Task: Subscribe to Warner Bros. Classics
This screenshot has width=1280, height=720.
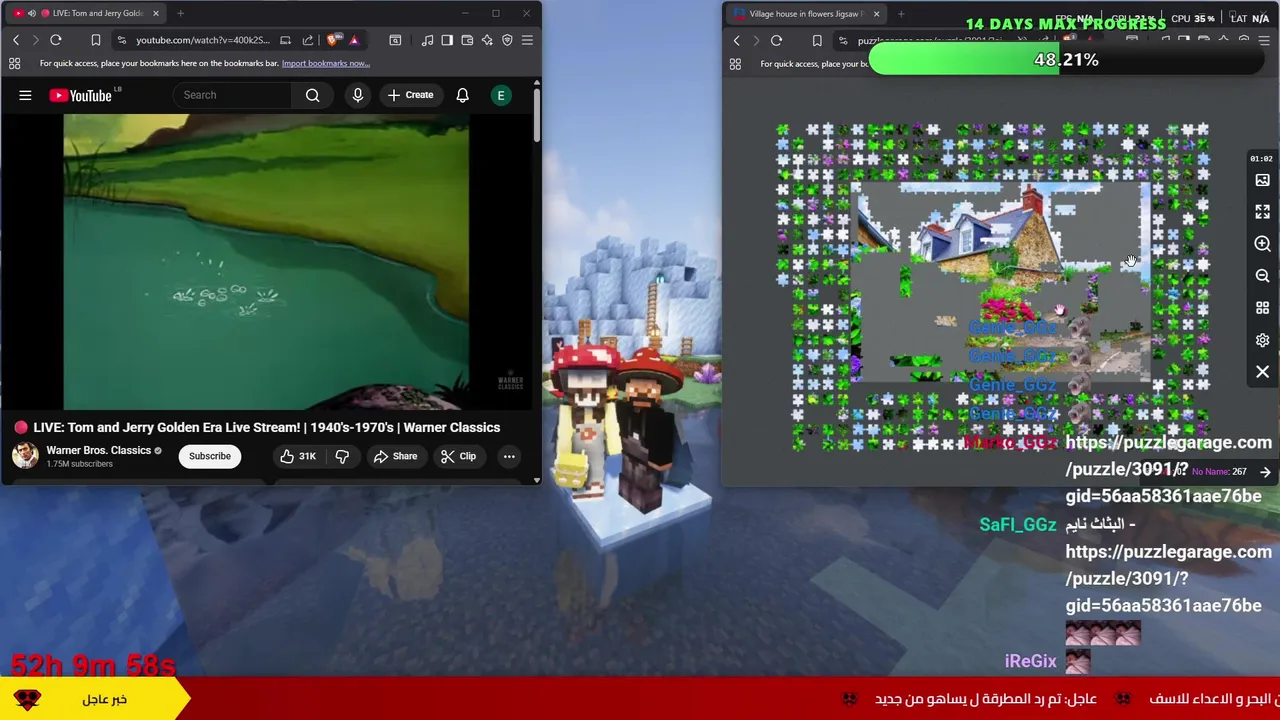Action: 210,456
